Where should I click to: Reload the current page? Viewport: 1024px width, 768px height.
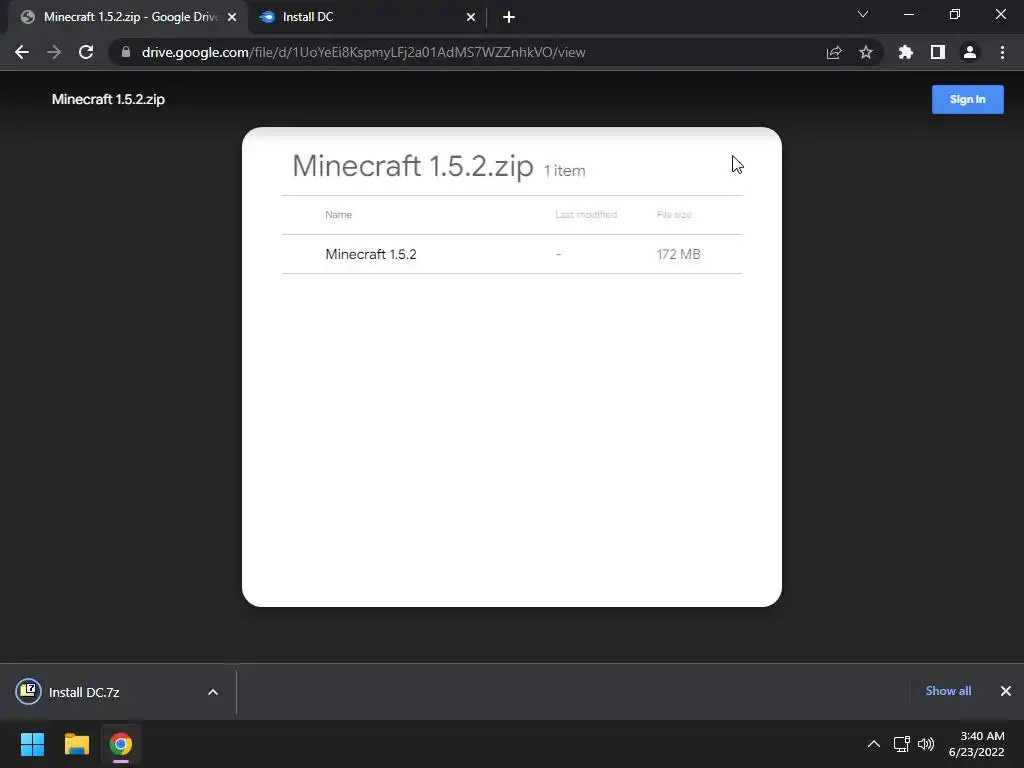pos(86,52)
